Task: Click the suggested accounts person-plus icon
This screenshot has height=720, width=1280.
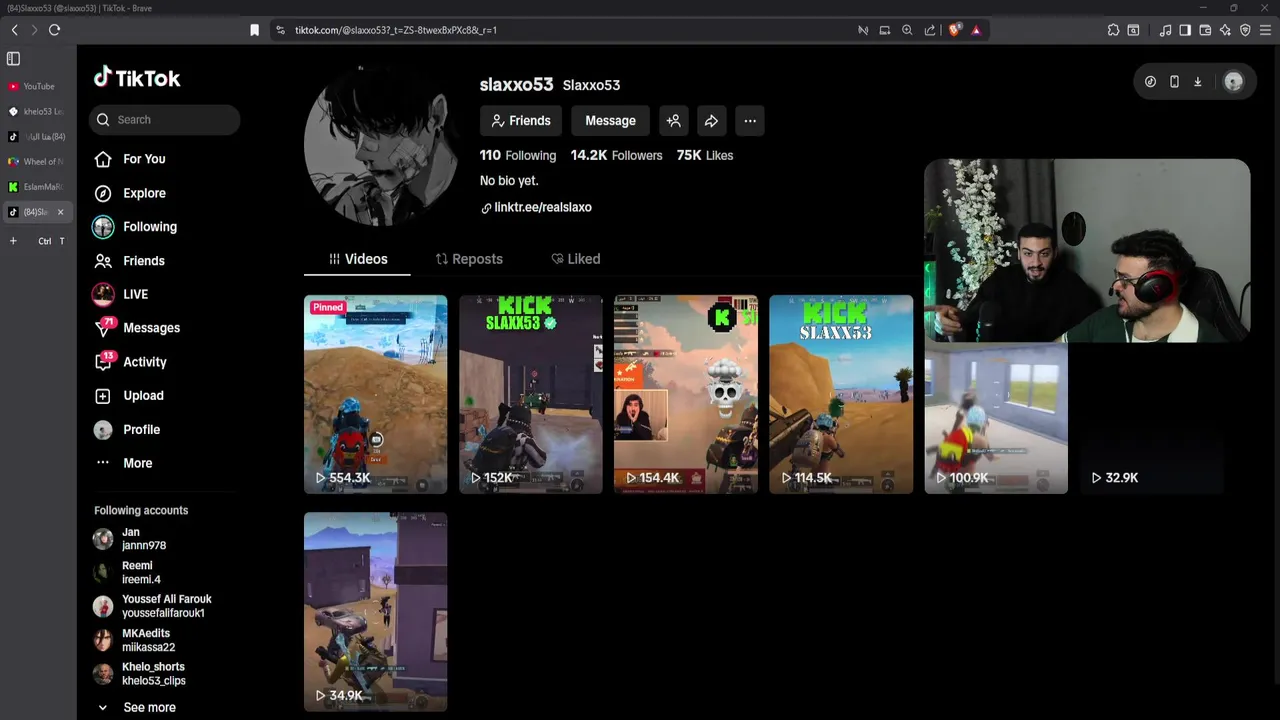Action: [674, 121]
